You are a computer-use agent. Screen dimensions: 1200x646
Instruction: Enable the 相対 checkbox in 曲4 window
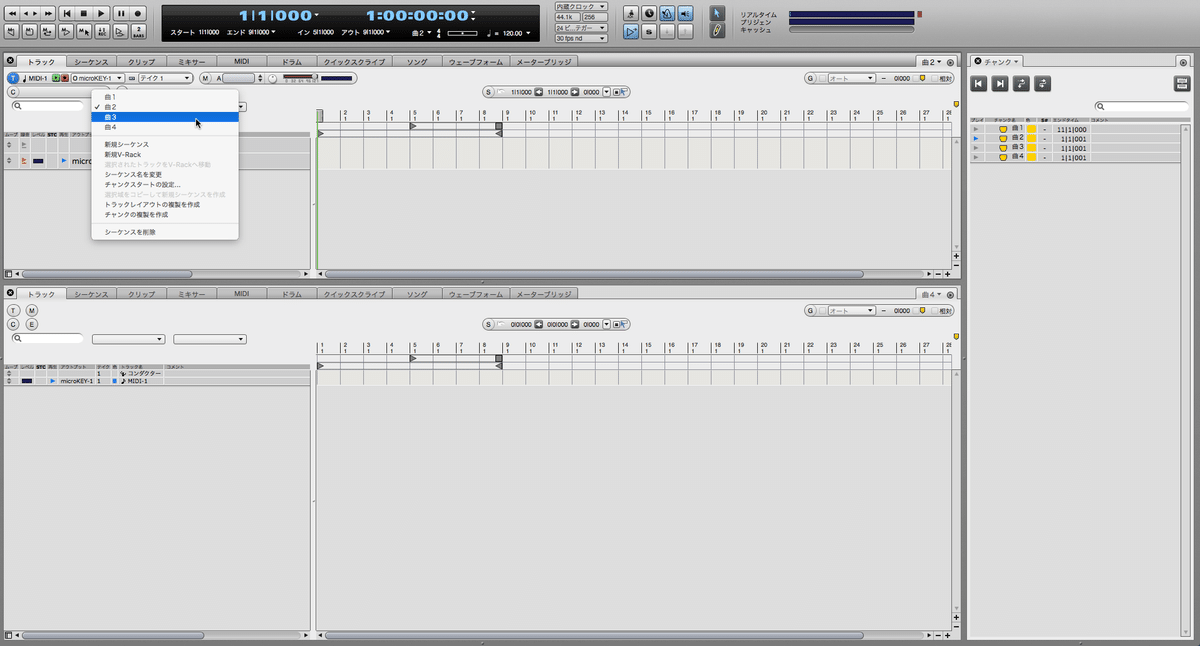(934, 311)
